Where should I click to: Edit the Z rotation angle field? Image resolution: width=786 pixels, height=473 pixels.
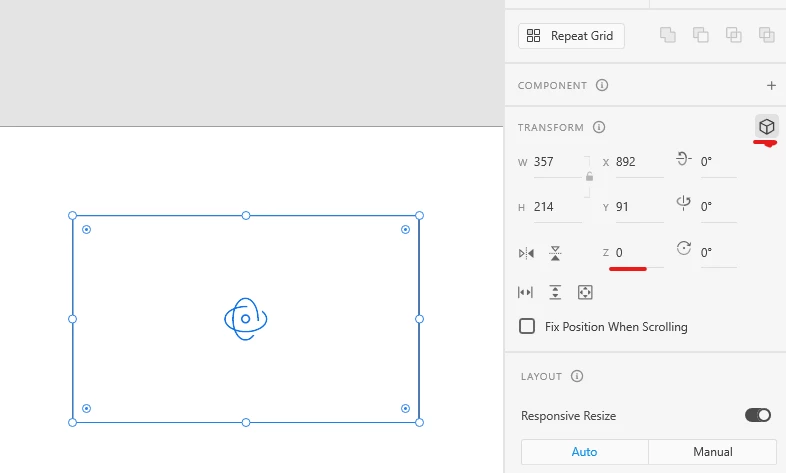point(718,253)
